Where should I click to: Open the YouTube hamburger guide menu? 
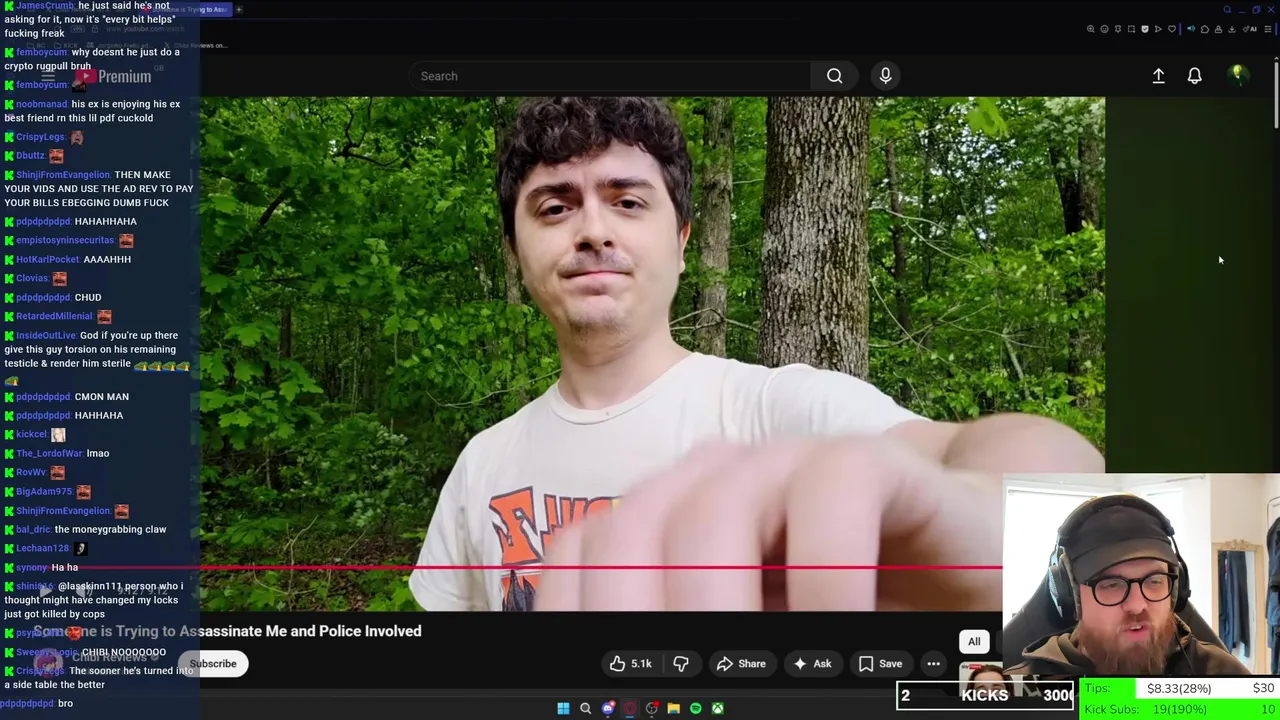tap(47, 77)
